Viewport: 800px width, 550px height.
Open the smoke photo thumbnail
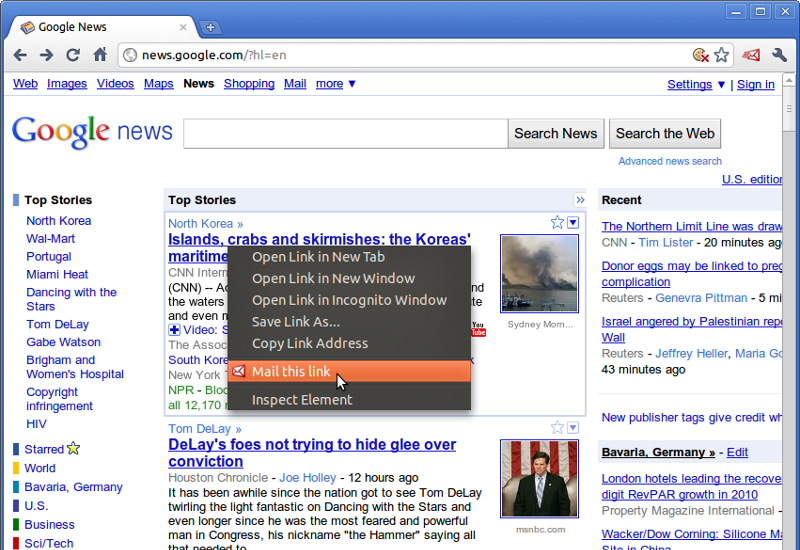pos(539,273)
